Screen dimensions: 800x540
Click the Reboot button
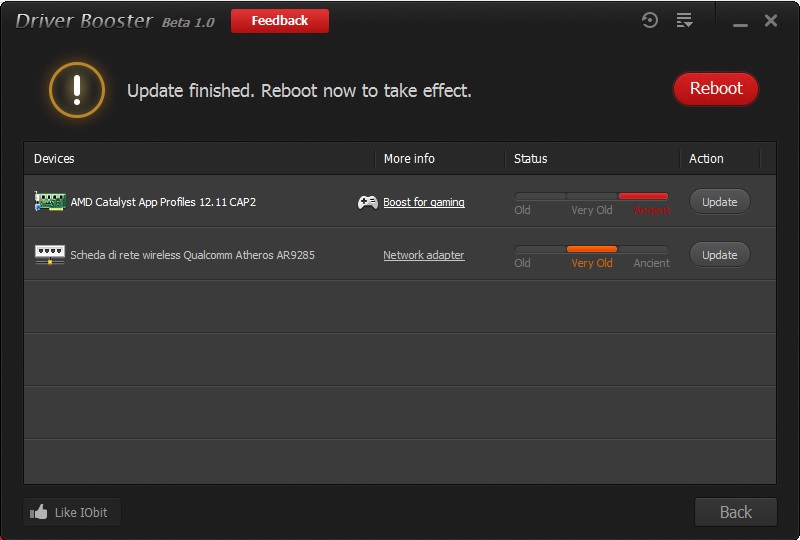(x=716, y=89)
